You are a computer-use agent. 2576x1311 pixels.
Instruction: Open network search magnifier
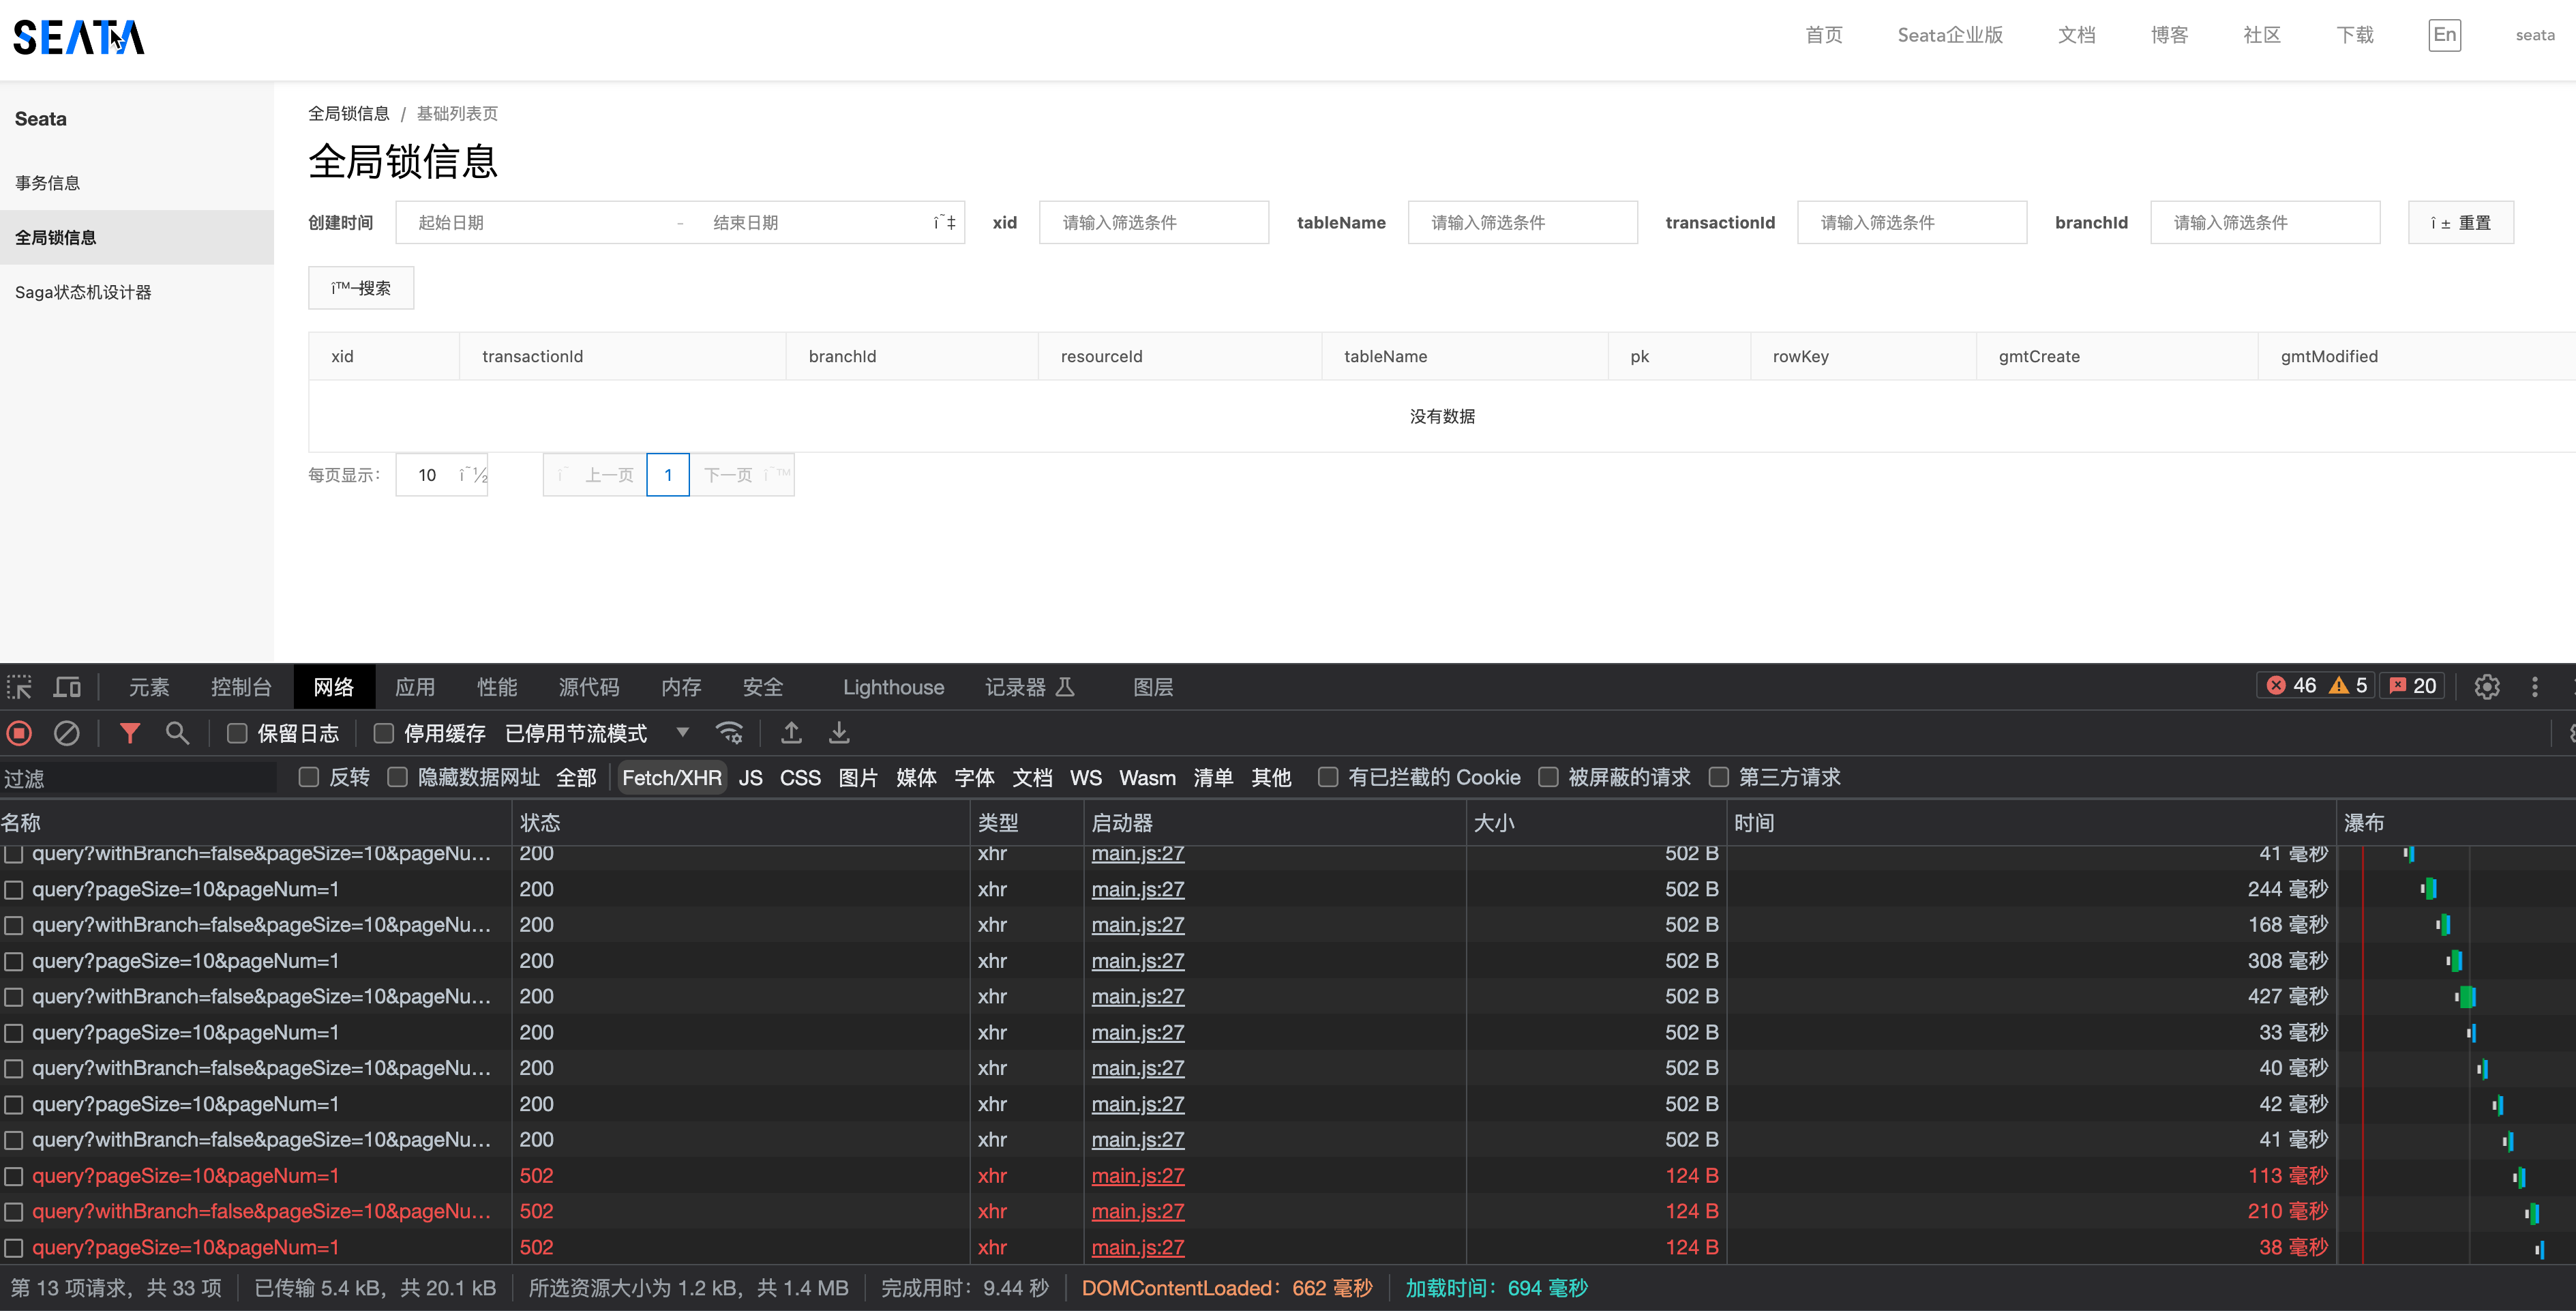click(177, 733)
